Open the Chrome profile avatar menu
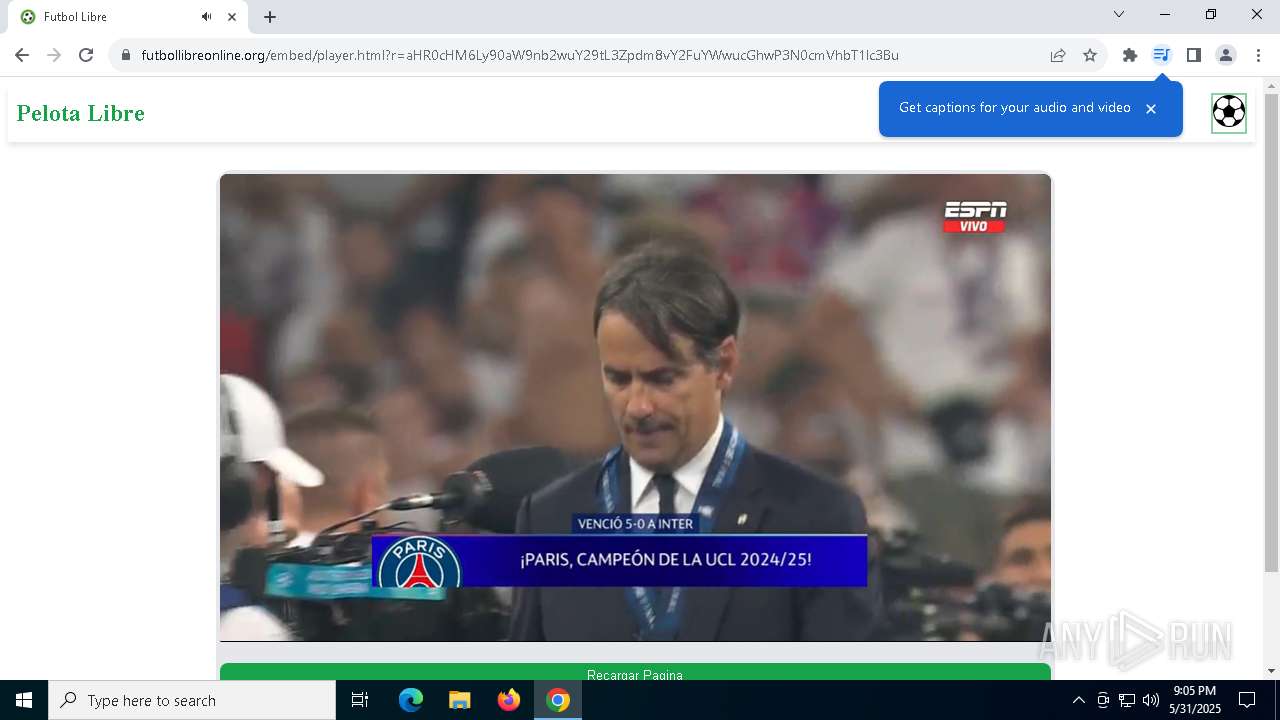 [1225, 55]
